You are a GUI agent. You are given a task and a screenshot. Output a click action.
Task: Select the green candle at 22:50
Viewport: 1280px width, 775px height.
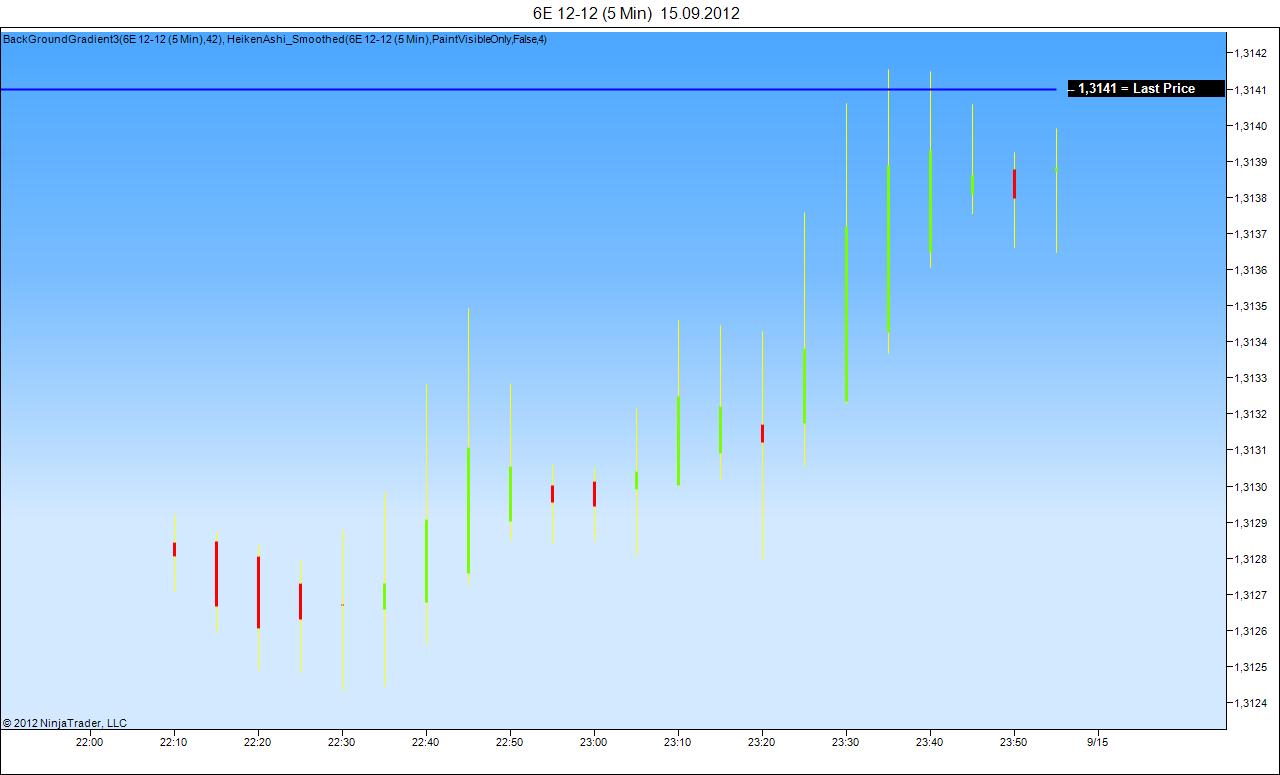click(510, 494)
